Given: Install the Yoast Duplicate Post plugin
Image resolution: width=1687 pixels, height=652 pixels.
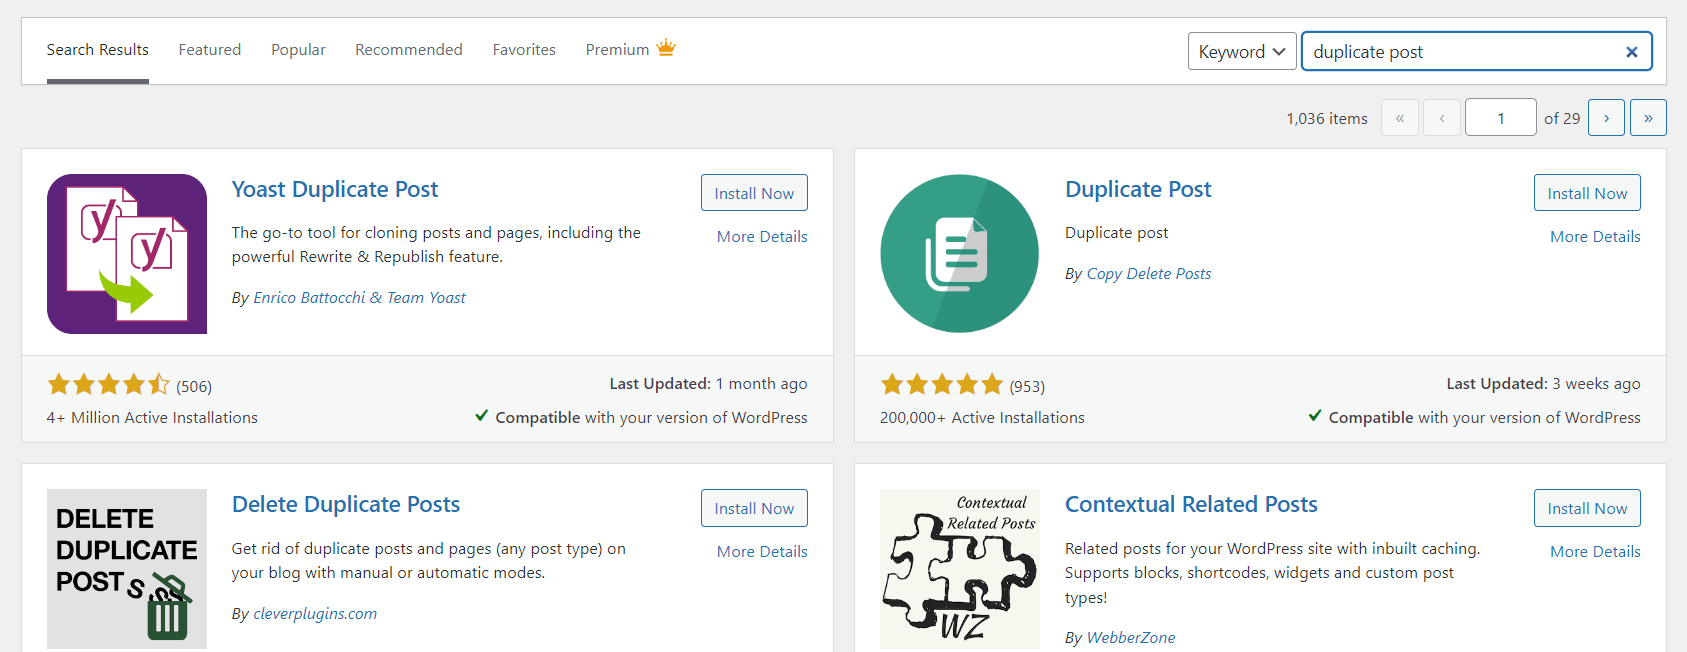Looking at the screenshot, I should [x=754, y=193].
